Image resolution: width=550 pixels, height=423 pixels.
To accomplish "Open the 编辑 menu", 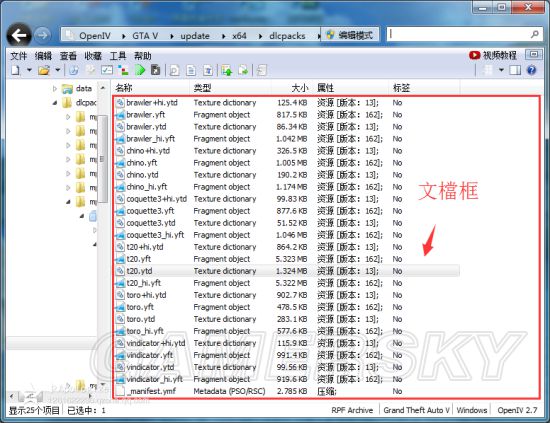I will pos(43,55).
